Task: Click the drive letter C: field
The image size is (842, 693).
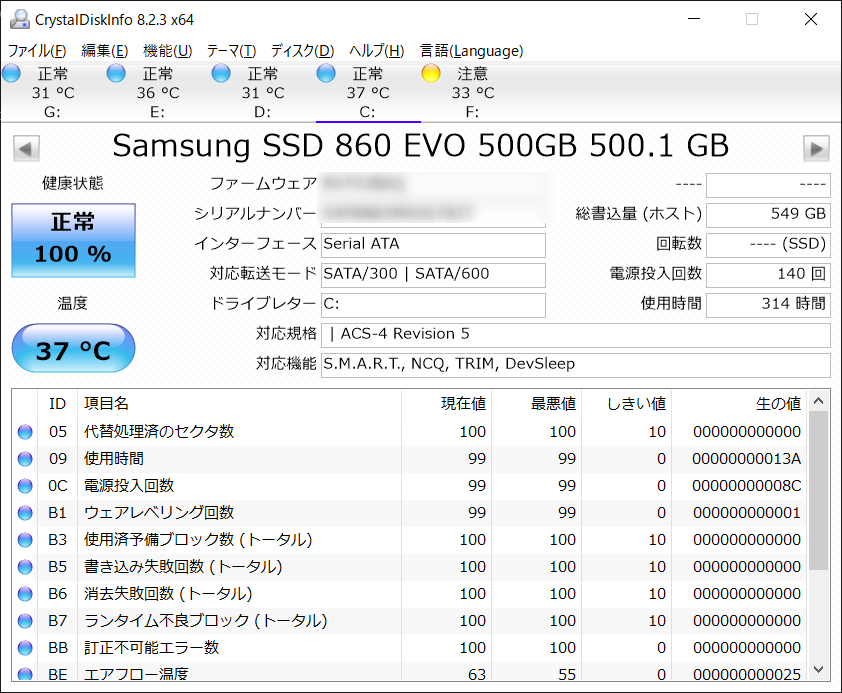Action: [x=433, y=304]
